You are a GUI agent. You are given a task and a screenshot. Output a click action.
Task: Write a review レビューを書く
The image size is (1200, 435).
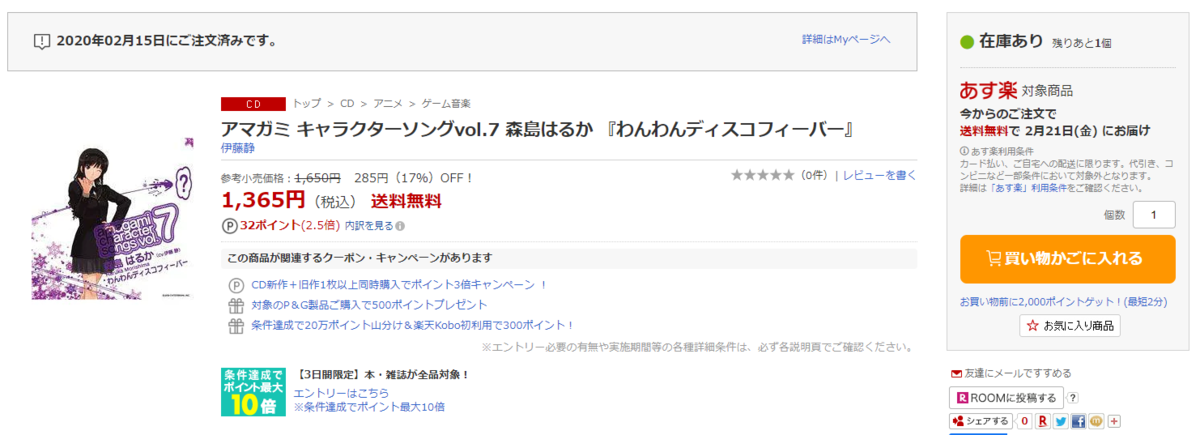pyautogui.click(x=879, y=175)
